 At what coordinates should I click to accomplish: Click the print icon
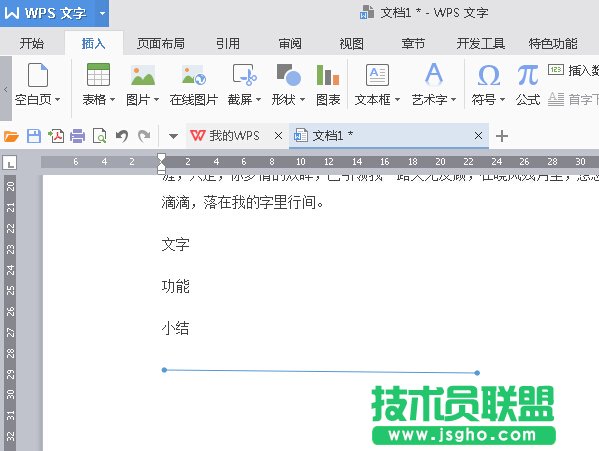(x=78, y=136)
